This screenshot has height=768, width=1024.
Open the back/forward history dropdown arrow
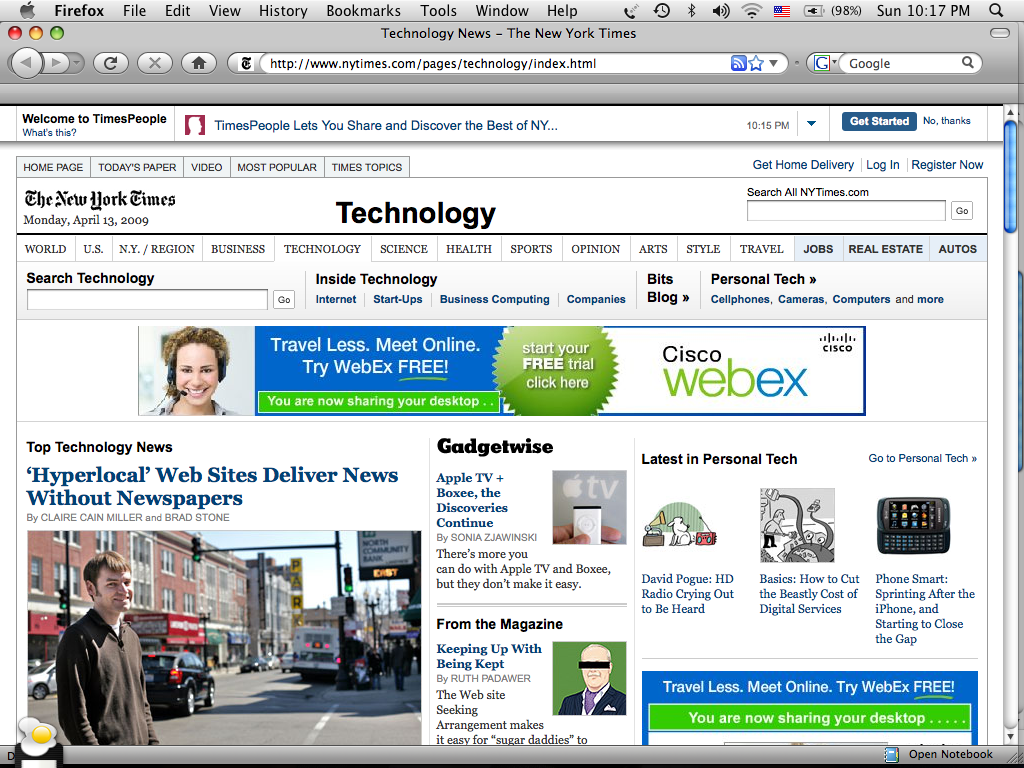(77, 63)
